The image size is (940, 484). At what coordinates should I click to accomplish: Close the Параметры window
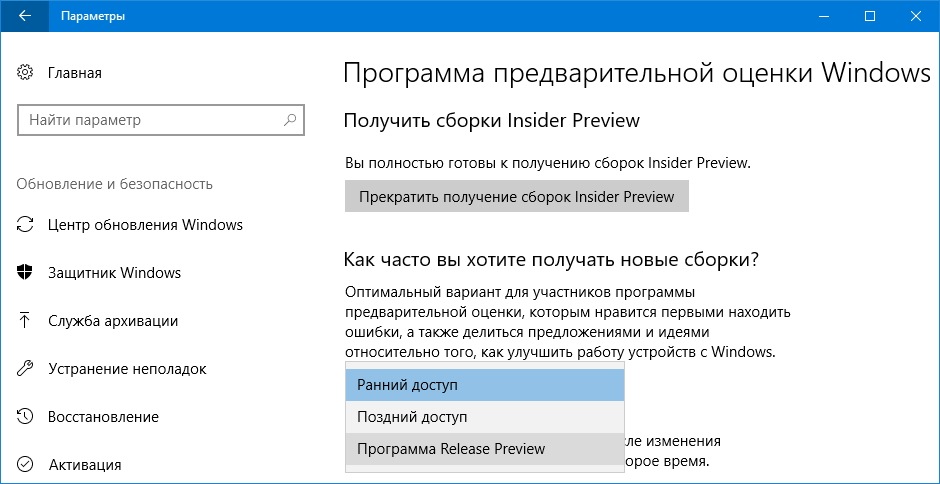914,16
